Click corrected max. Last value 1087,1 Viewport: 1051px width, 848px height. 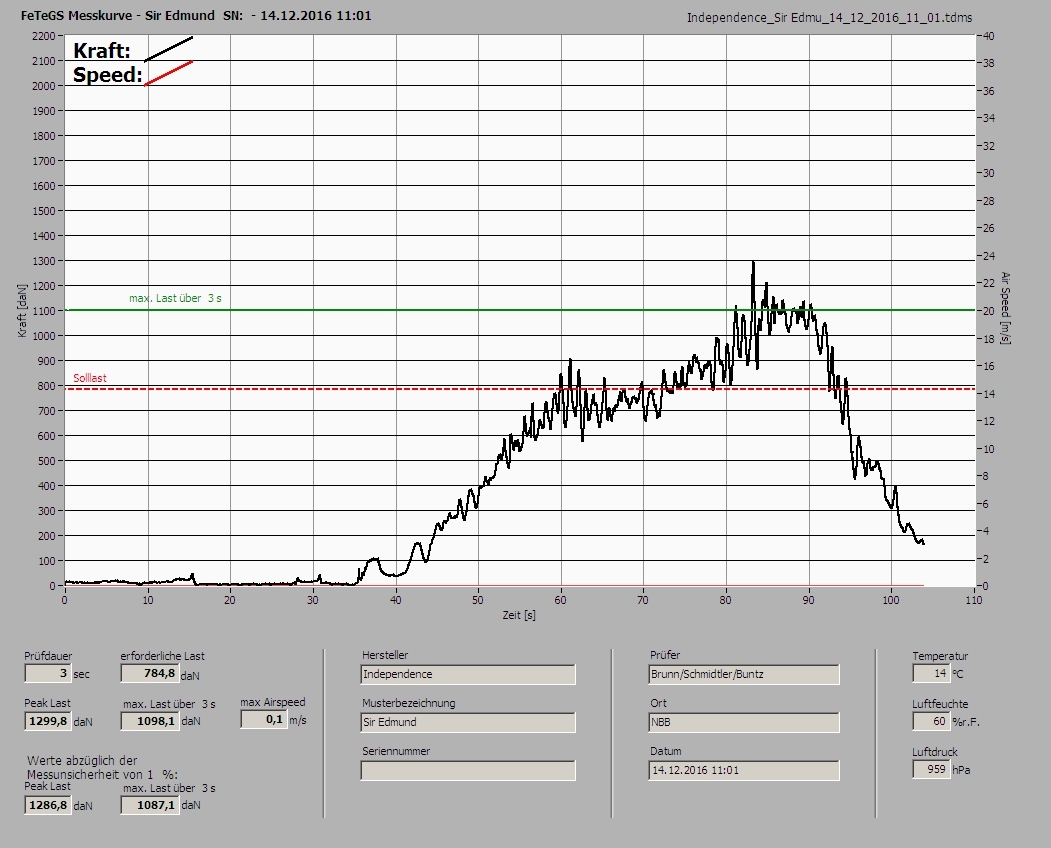149,805
